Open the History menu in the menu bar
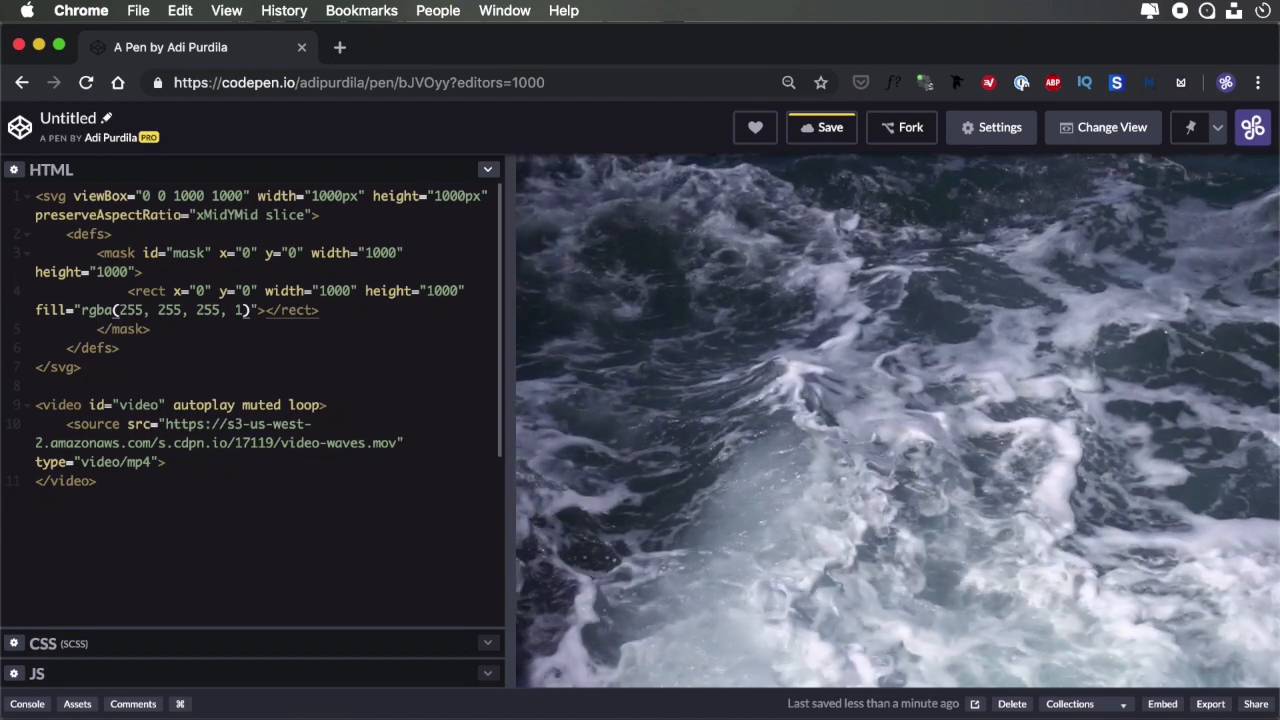This screenshot has height=720, width=1280. point(284,11)
